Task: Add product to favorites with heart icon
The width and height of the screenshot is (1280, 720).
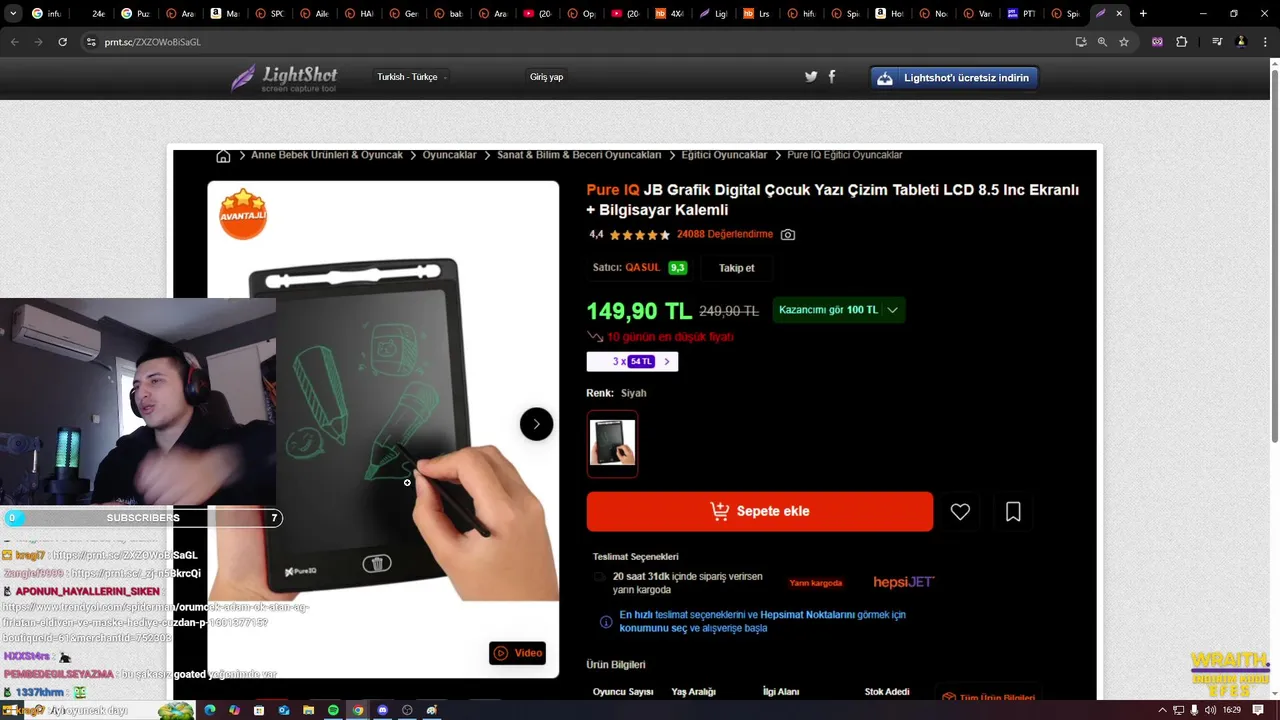Action: tap(960, 511)
